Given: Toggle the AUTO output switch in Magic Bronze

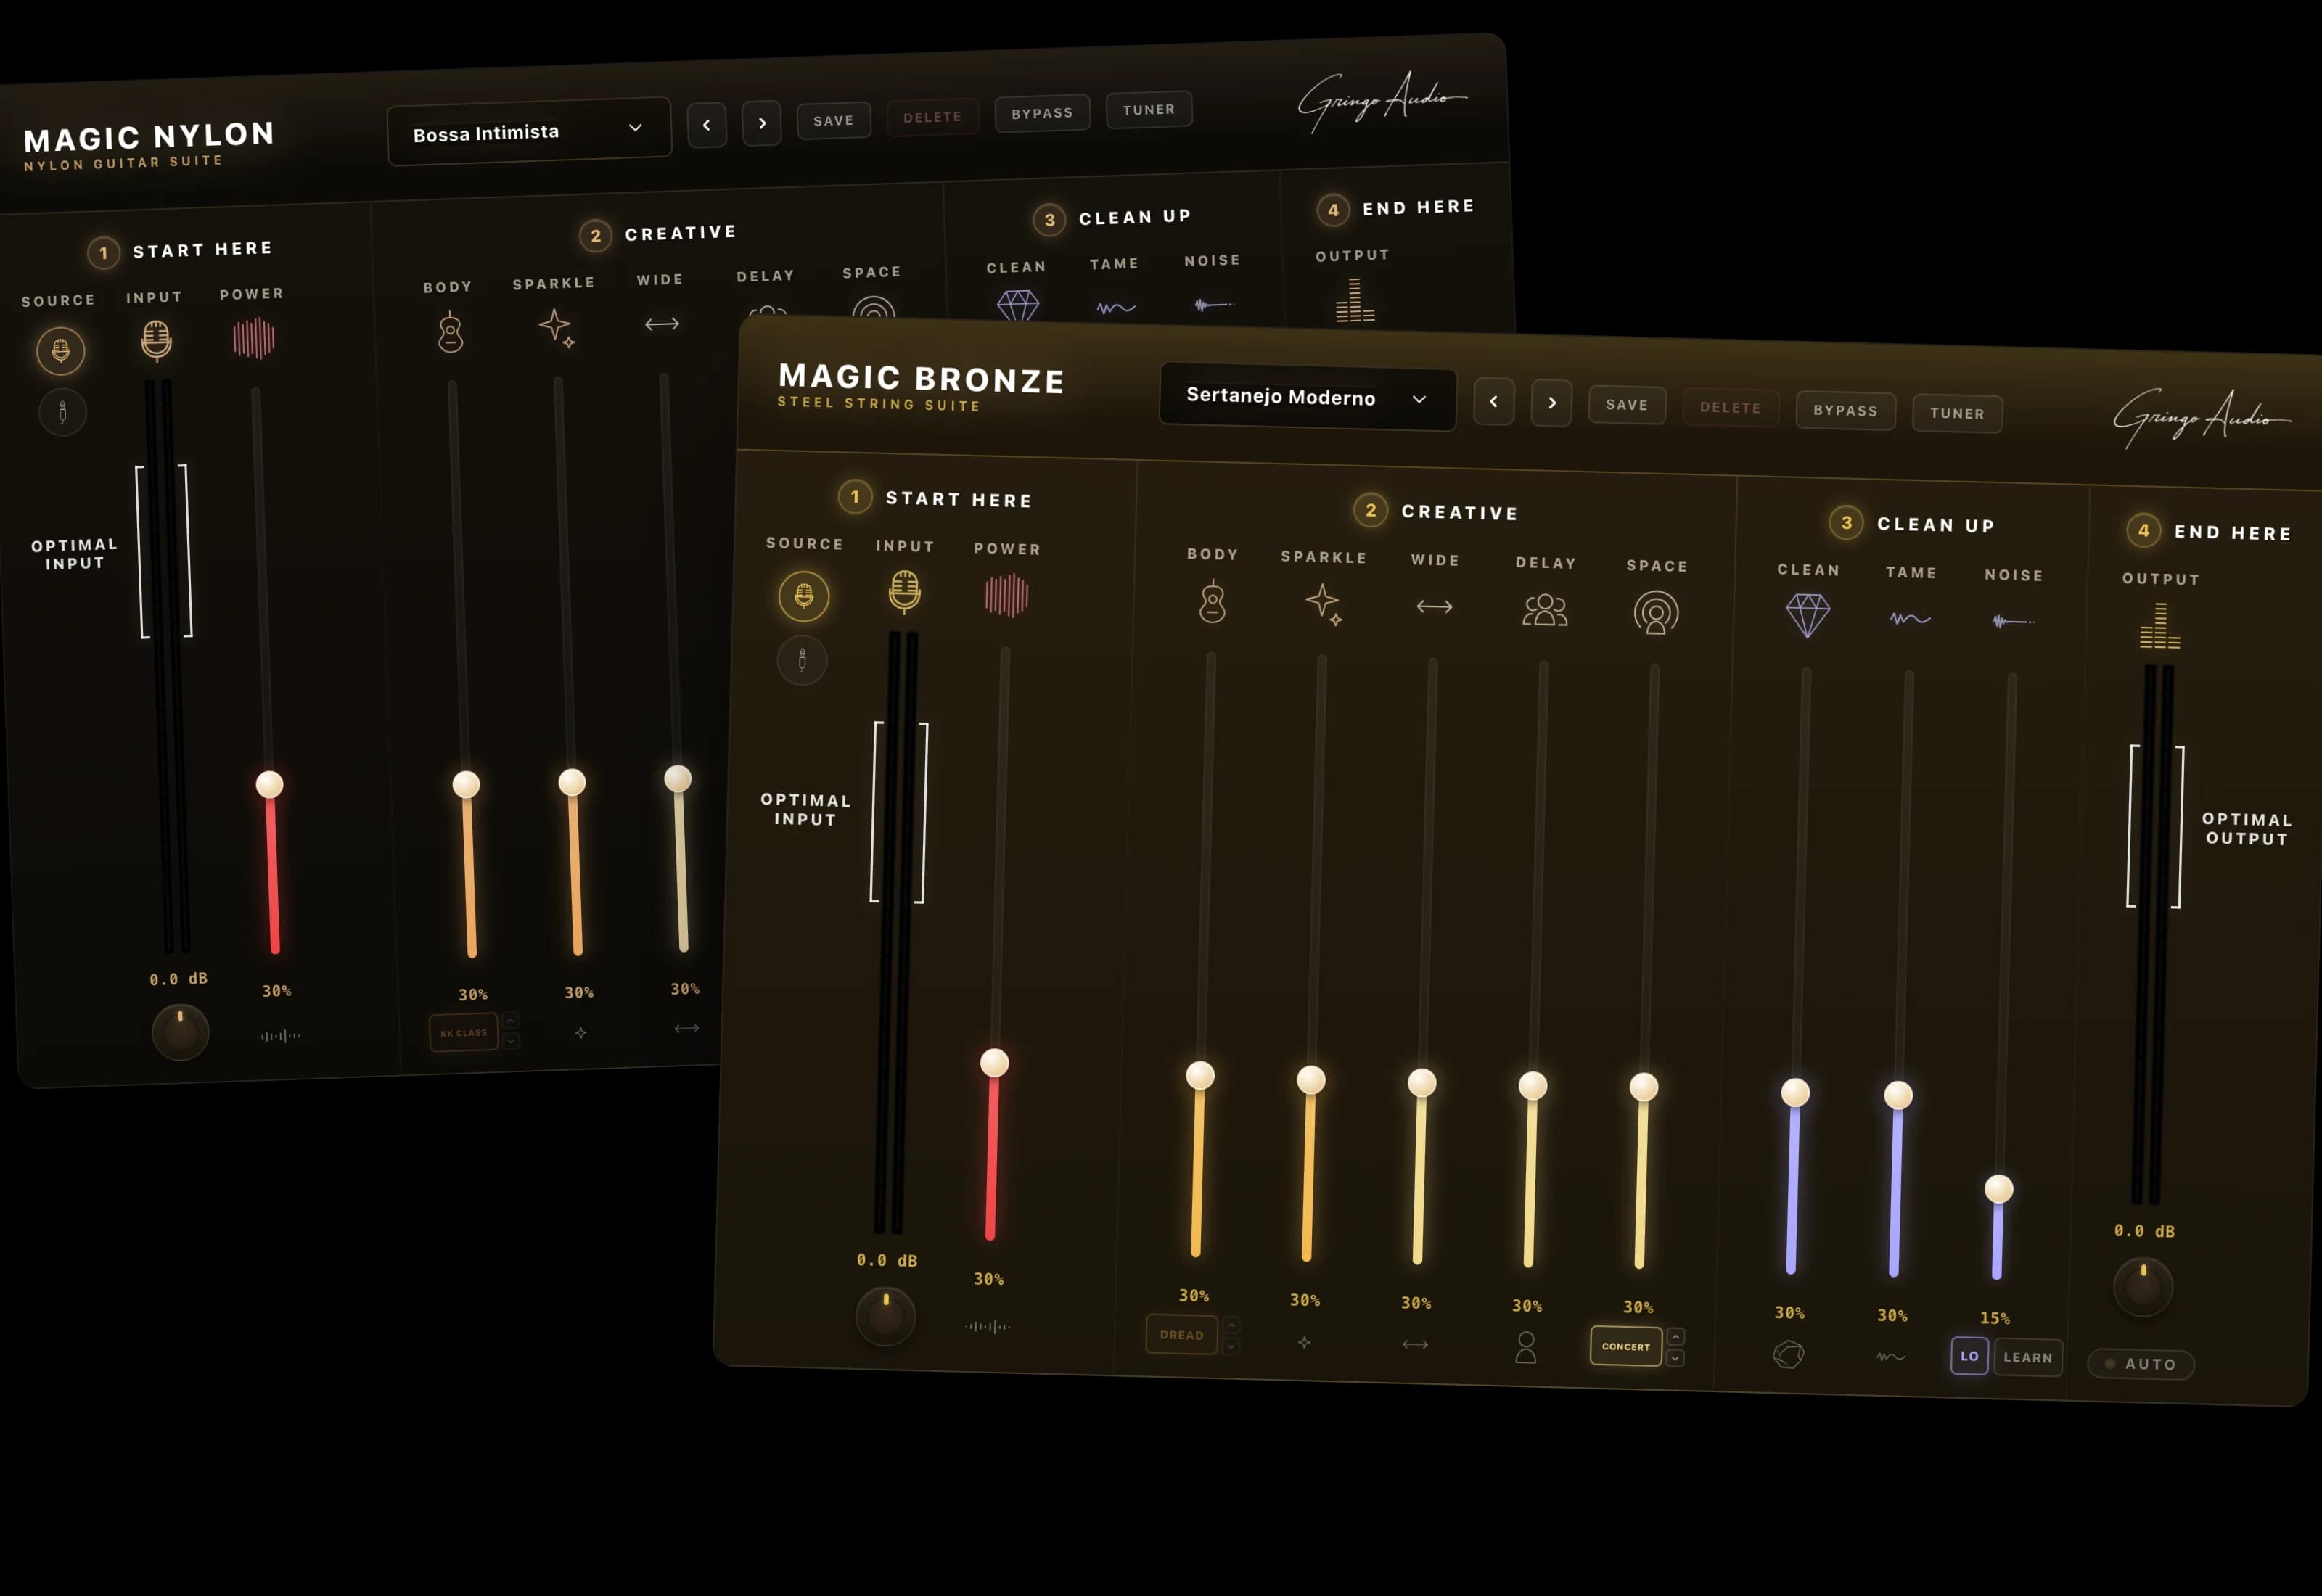Looking at the screenshot, I should point(2141,1364).
